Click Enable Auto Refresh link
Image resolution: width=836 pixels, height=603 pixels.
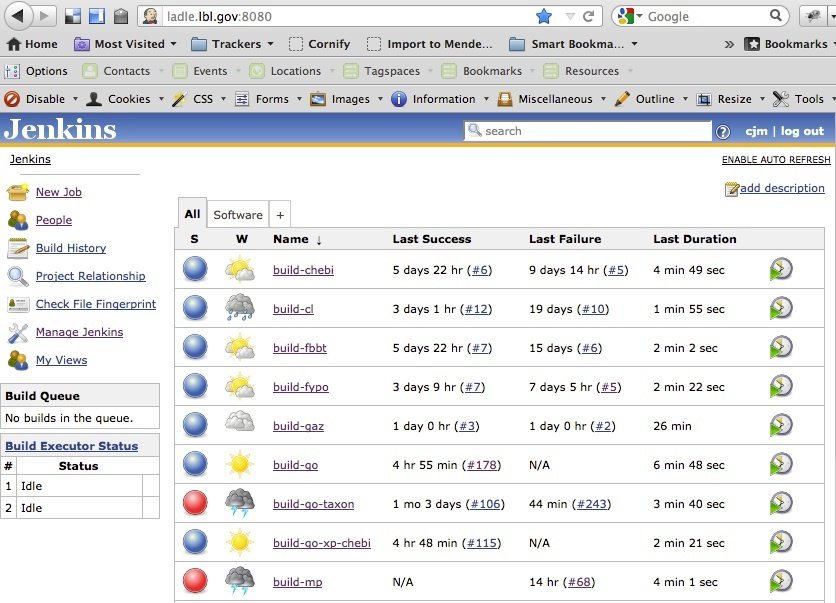pyautogui.click(x=776, y=159)
